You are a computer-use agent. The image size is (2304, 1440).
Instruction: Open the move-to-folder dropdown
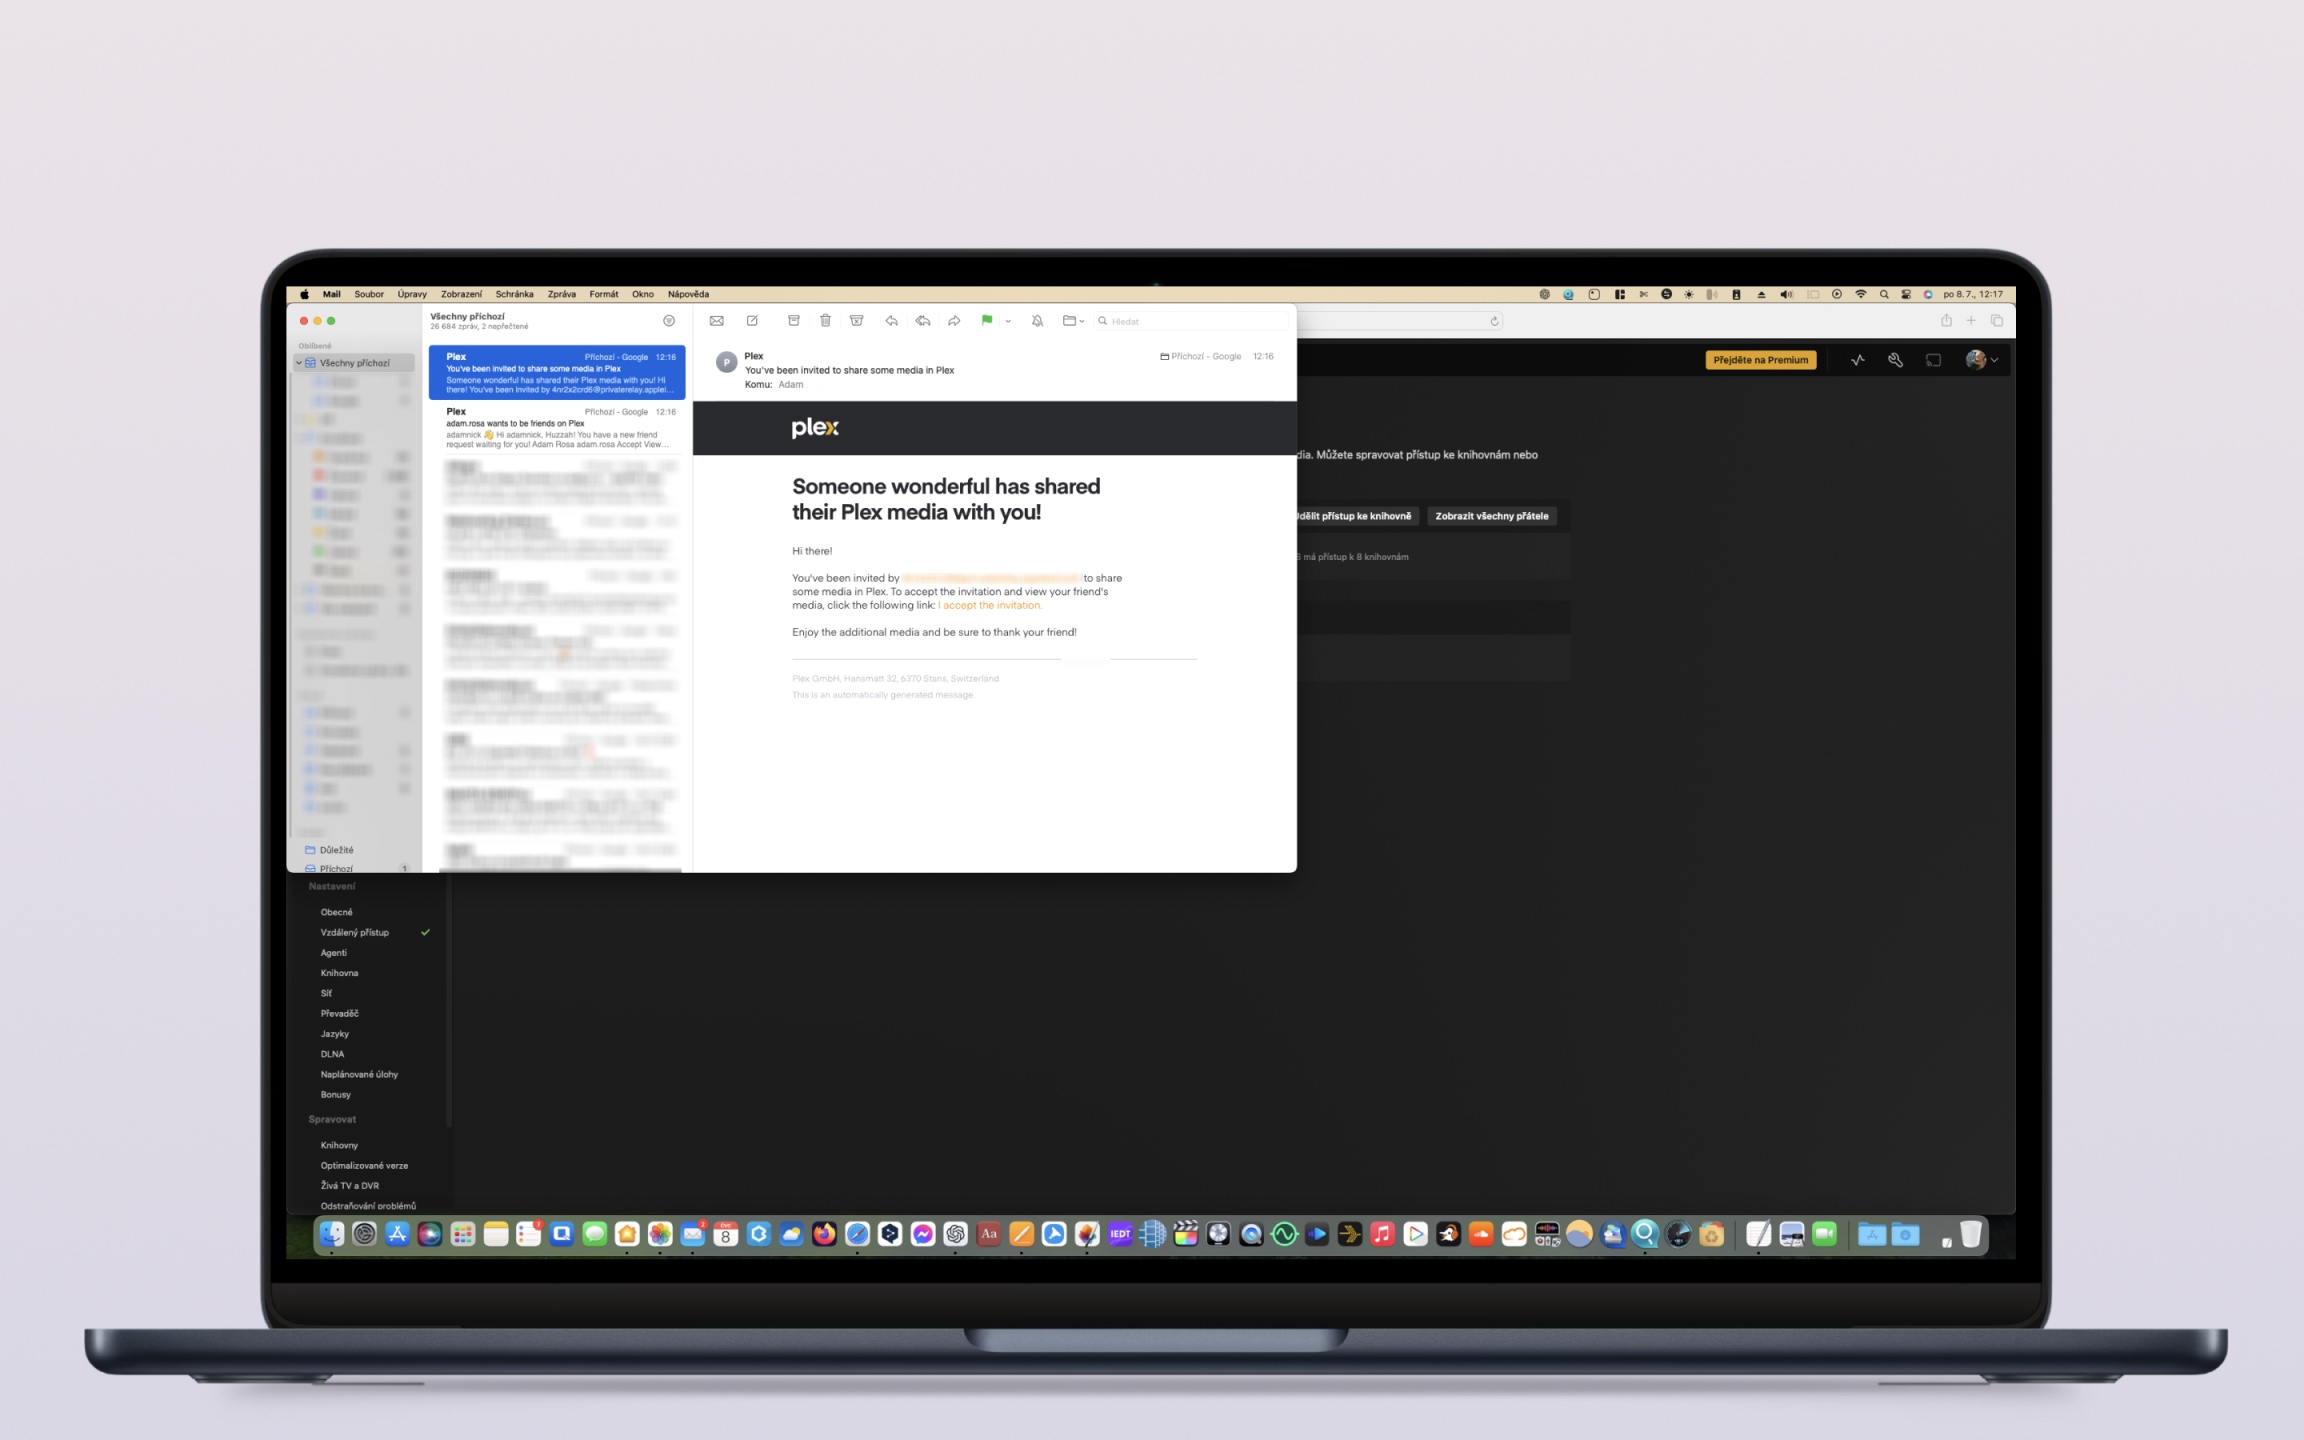point(1073,321)
